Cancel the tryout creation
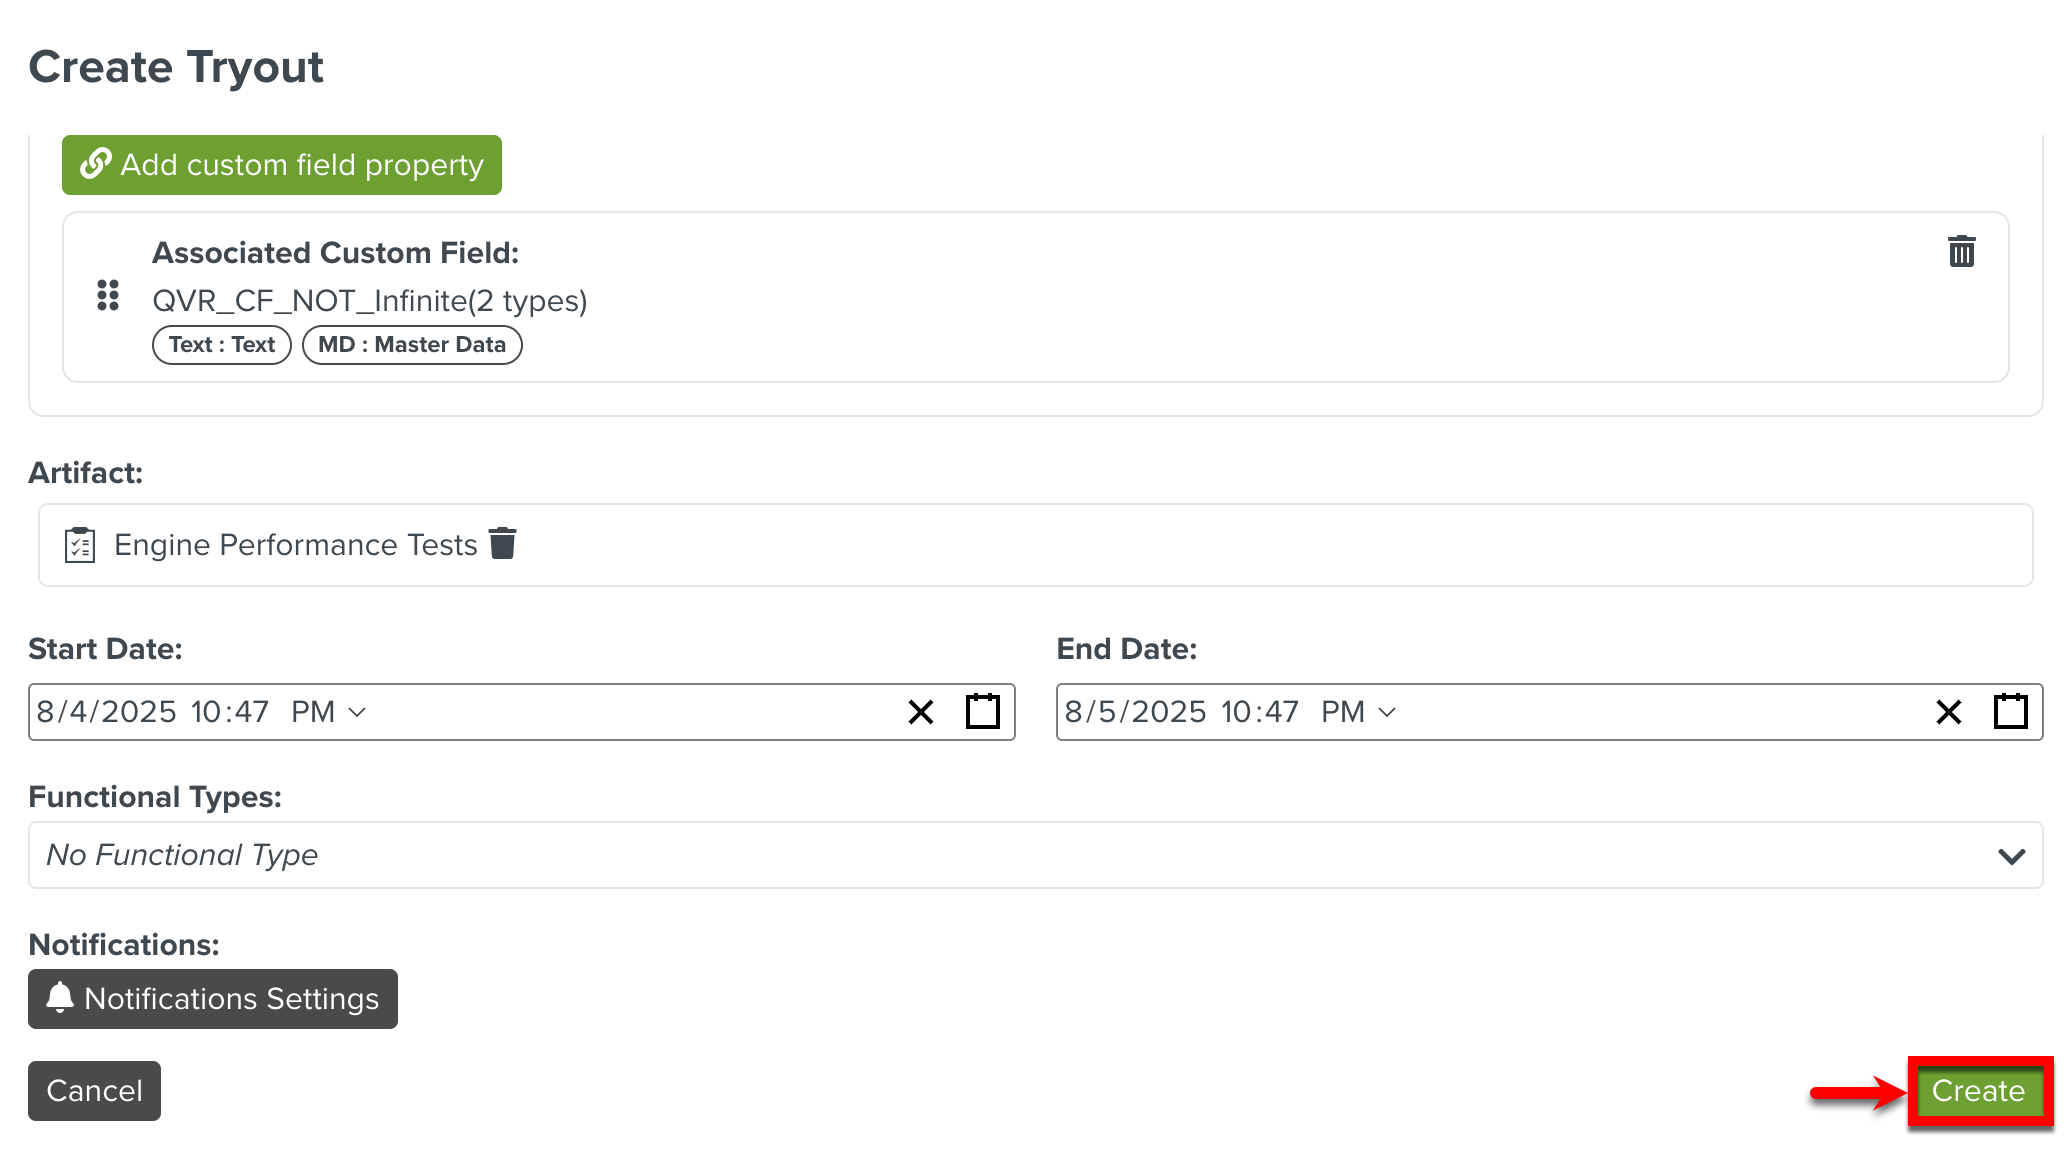This screenshot has height=1150, width=2068. tap(94, 1091)
